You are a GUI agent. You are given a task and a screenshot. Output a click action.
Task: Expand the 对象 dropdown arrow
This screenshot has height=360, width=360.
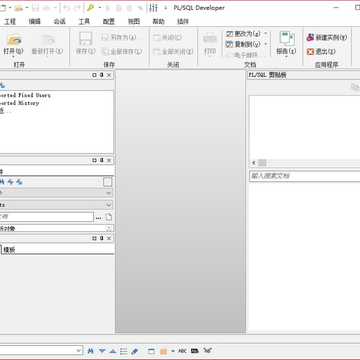tap(109, 229)
